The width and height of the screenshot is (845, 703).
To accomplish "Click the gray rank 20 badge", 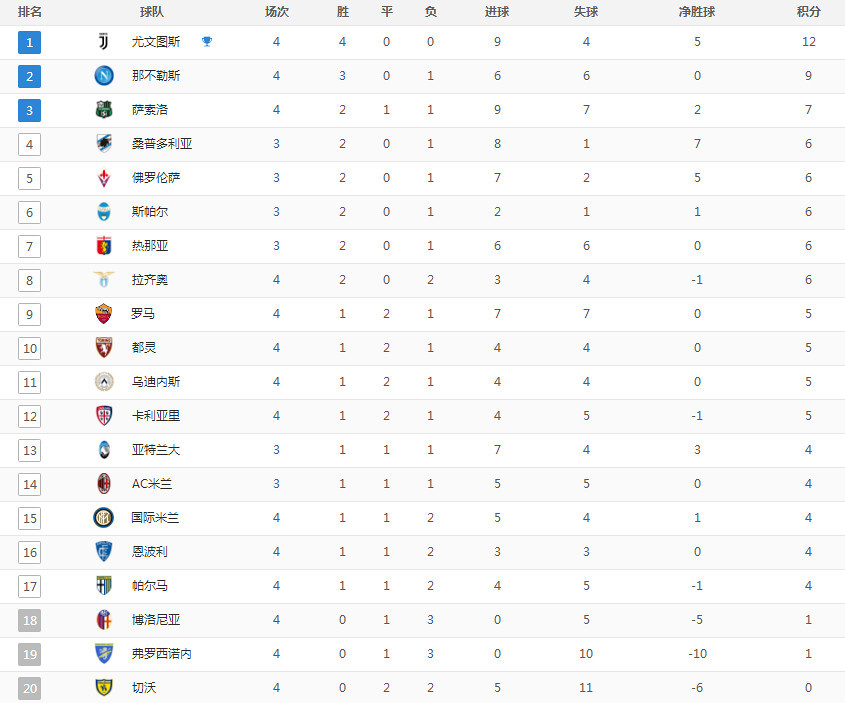I will [x=30, y=688].
